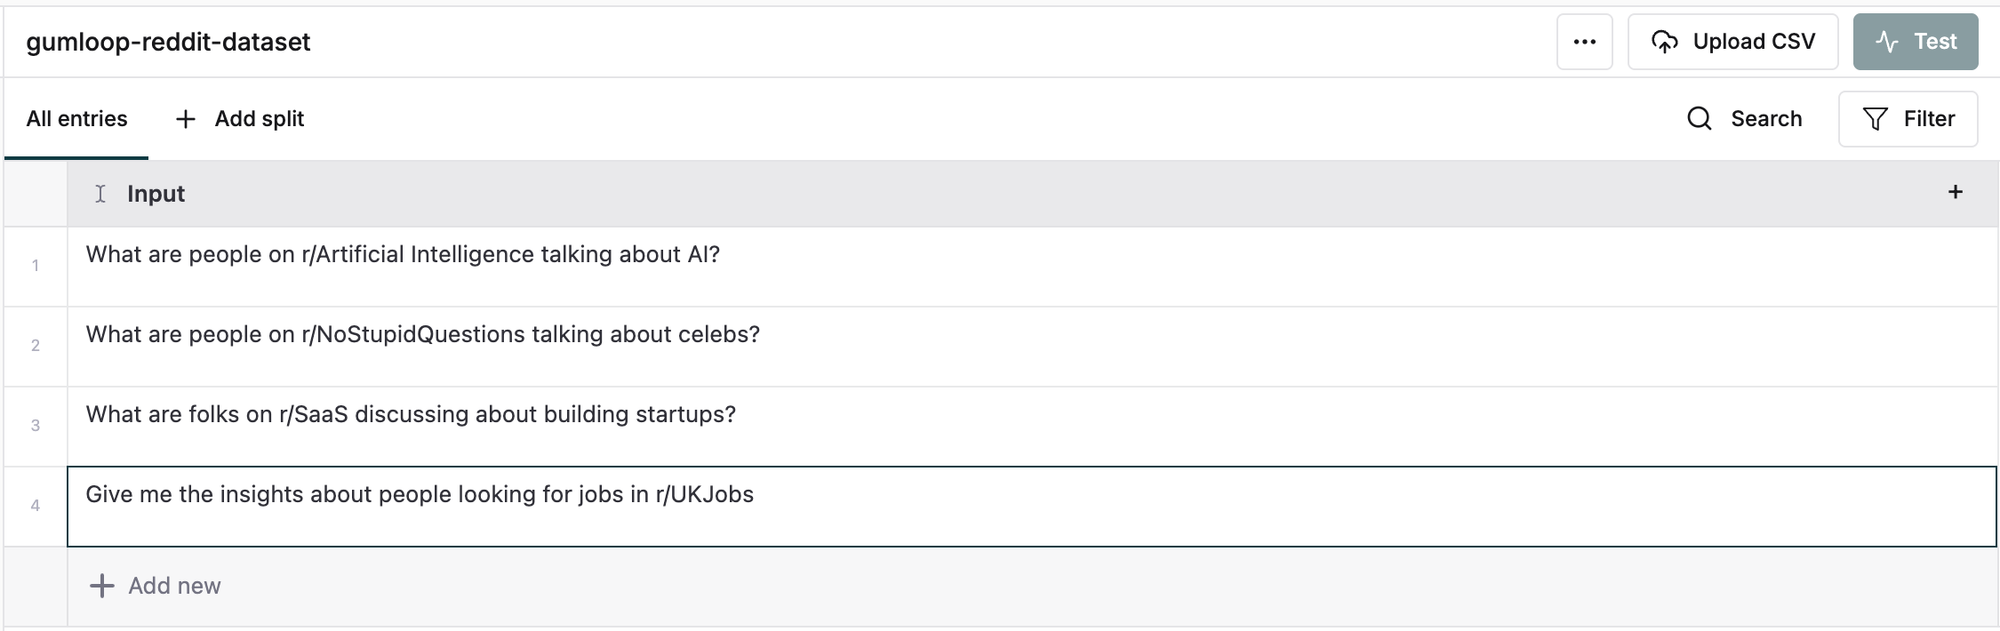Click the Test button

coord(1915,42)
